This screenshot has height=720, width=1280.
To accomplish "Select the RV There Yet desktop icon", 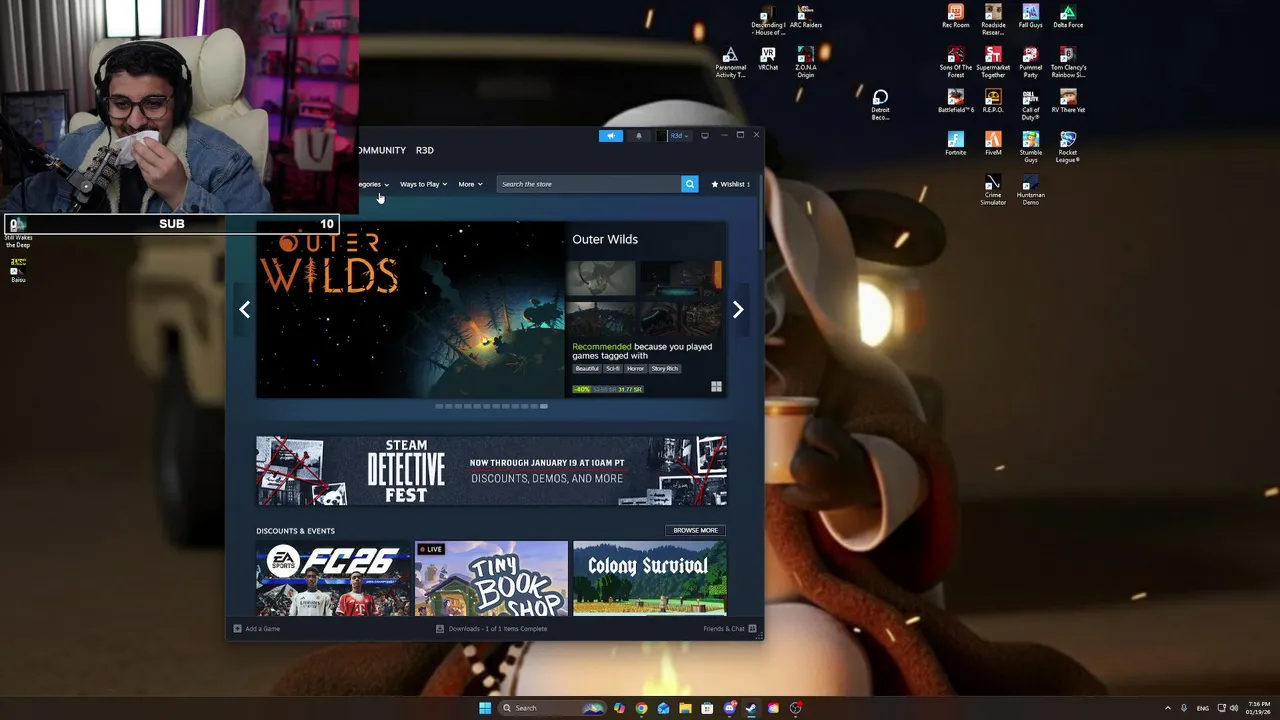I will tap(1068, 101).
